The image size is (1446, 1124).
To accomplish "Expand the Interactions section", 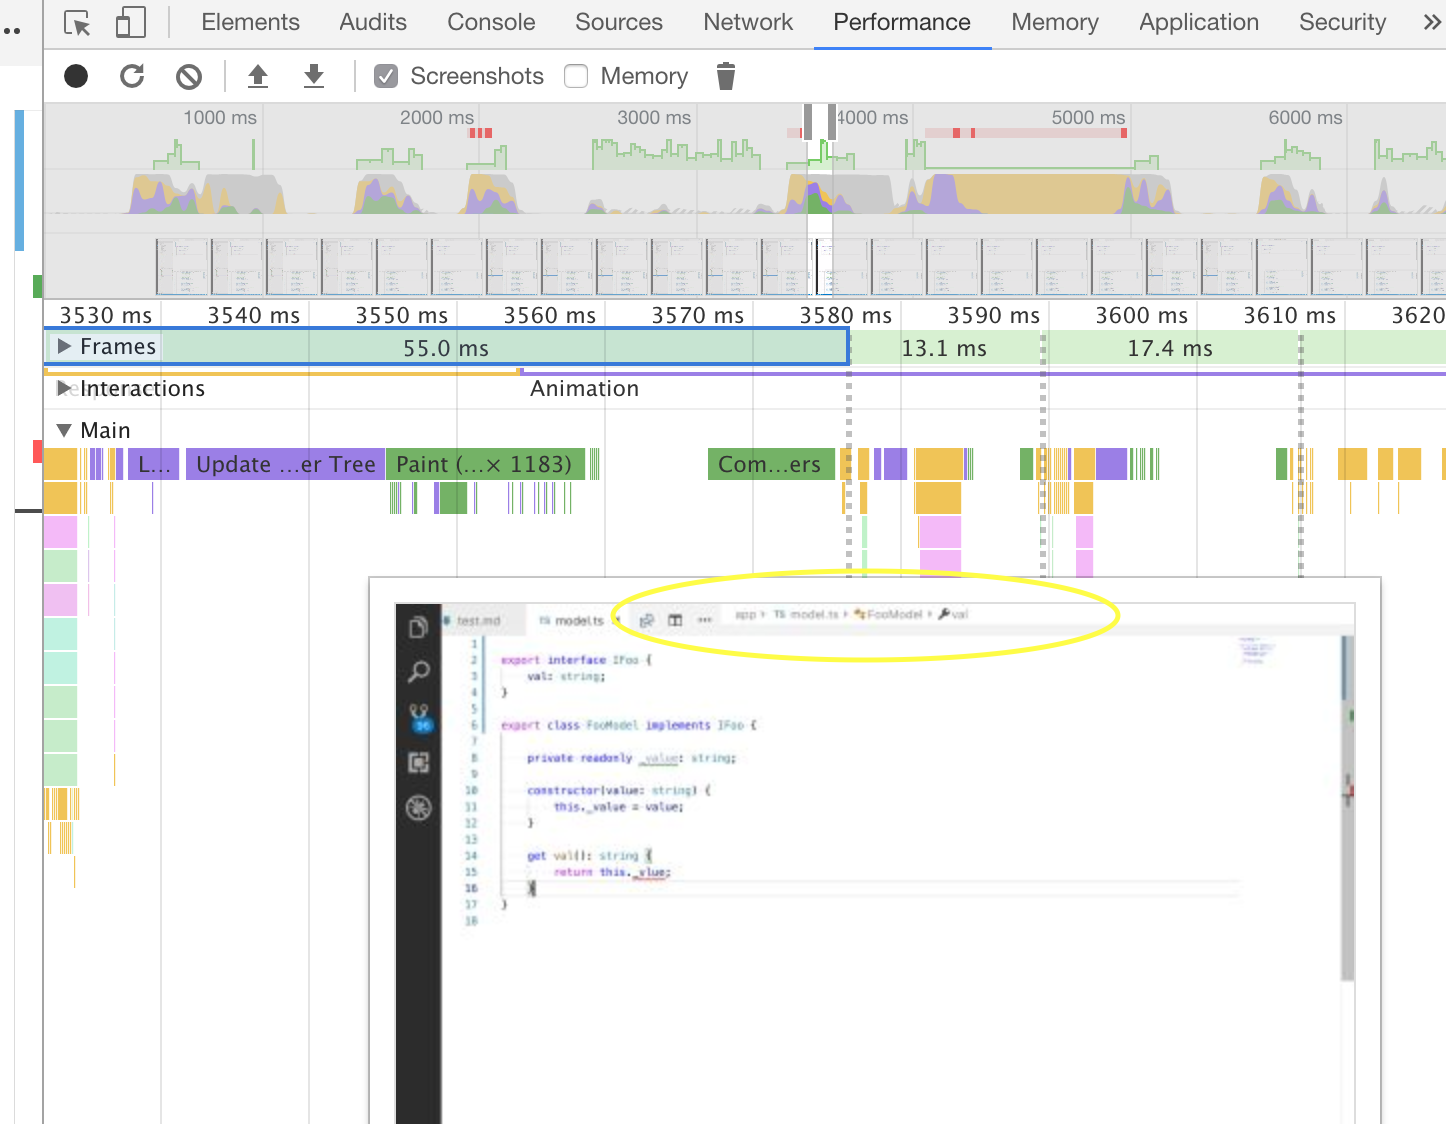I will (64, 388).
